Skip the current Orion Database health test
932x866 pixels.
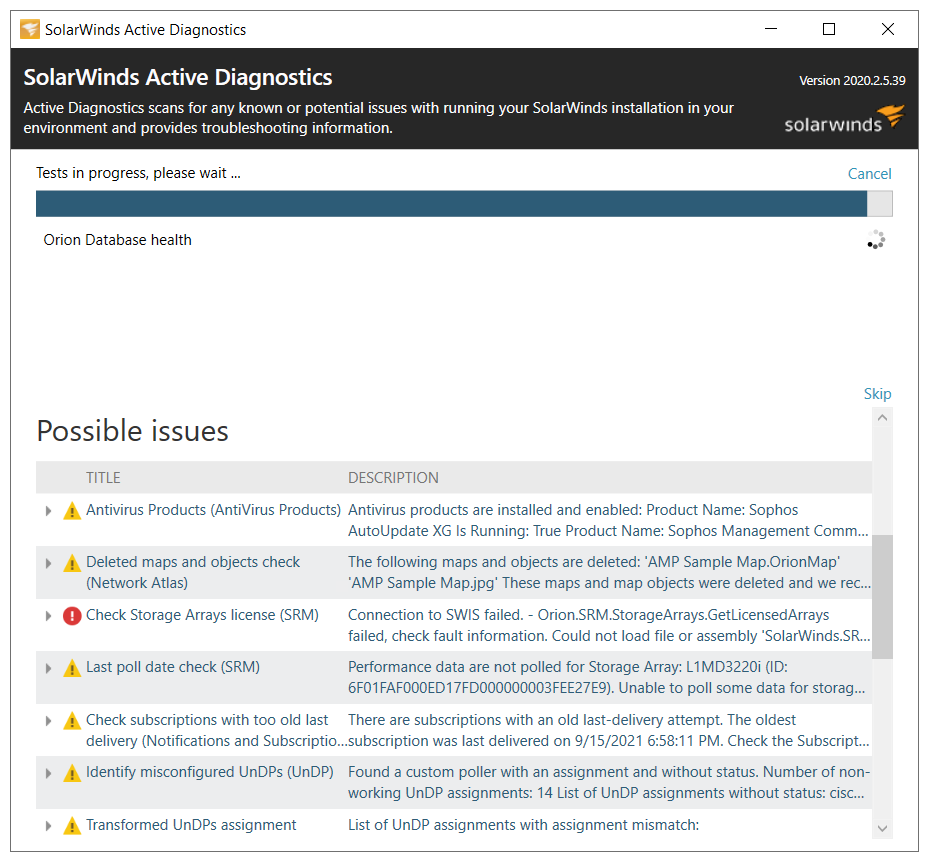pyautogui.click(x=877, y=393)
